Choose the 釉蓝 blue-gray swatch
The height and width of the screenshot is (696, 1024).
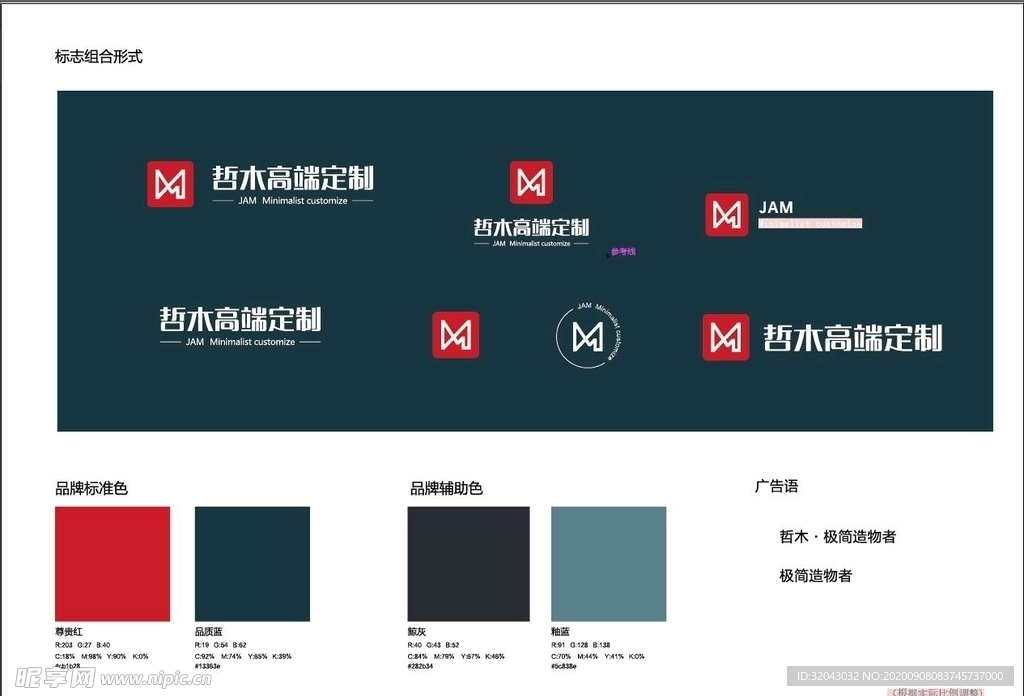[x=608, y=564]
